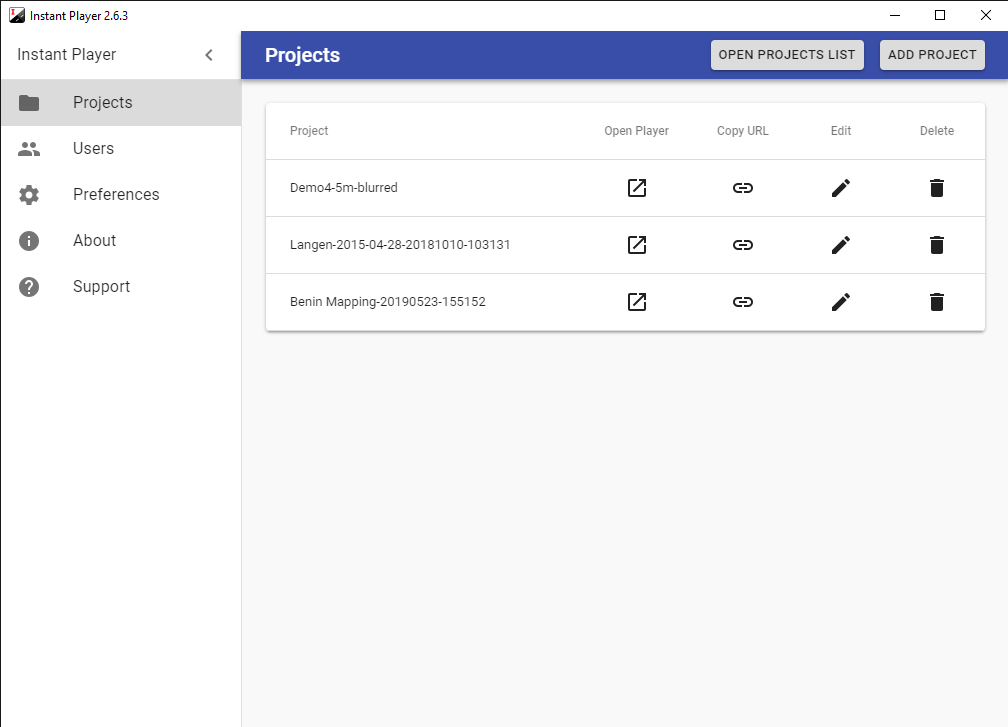Select the Benin Mapping-20190523-155152 project name
The width and height of the screenshot is (1008, 727).
388,302
